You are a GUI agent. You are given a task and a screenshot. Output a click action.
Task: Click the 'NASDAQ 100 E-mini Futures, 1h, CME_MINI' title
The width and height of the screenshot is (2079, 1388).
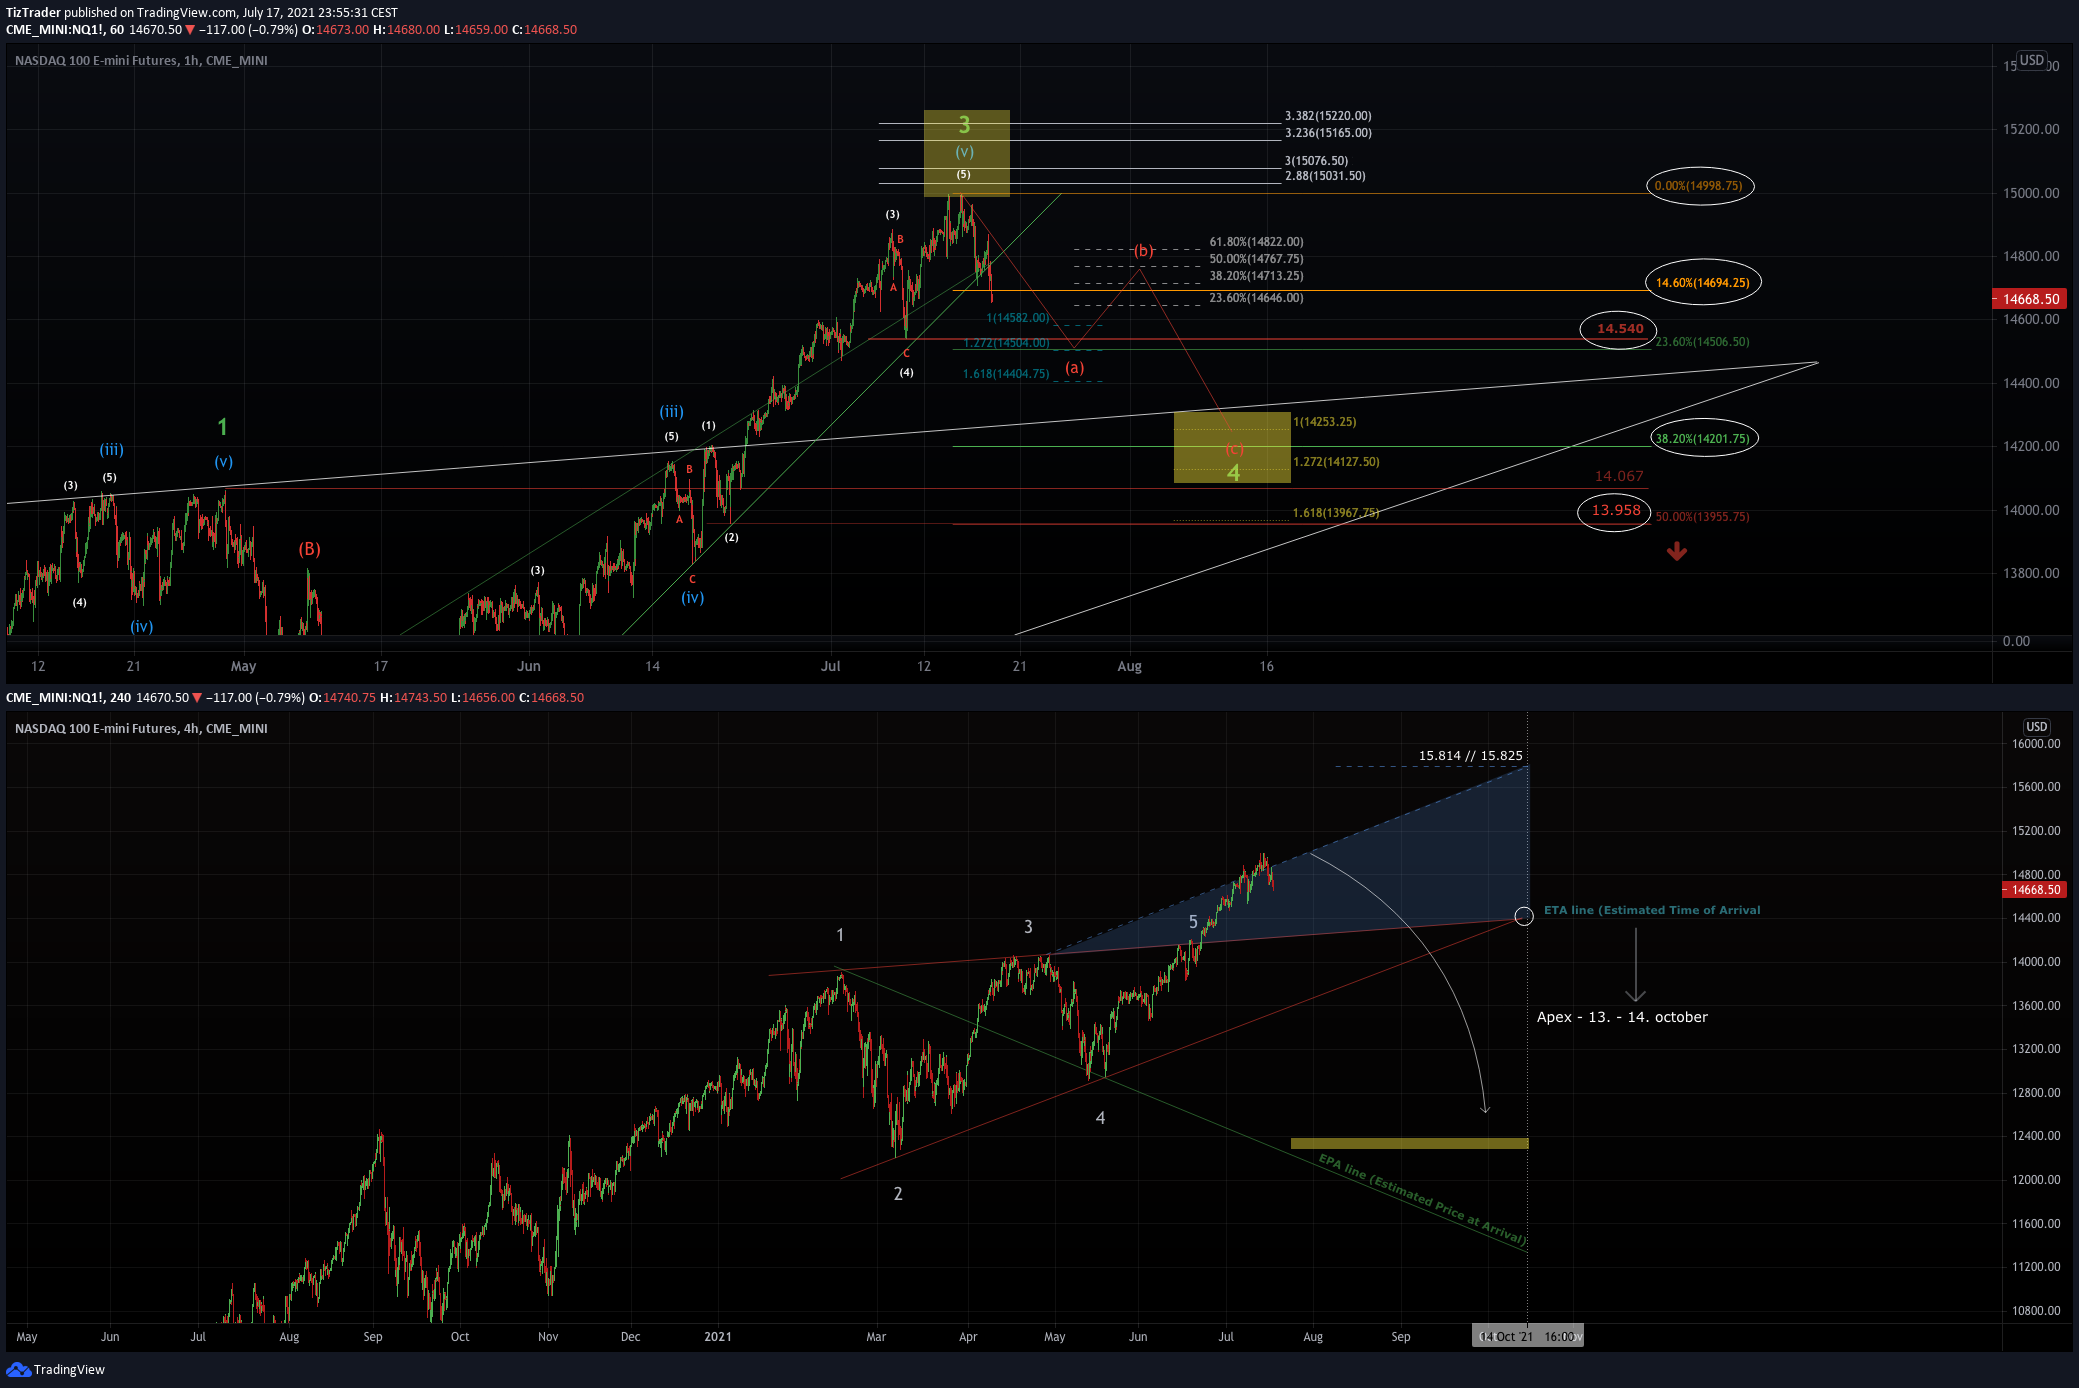[141, 61]
